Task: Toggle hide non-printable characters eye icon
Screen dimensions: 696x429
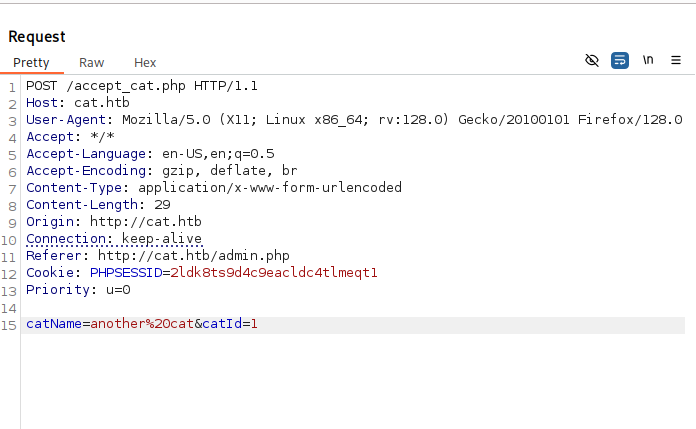Action: (592, 60)
